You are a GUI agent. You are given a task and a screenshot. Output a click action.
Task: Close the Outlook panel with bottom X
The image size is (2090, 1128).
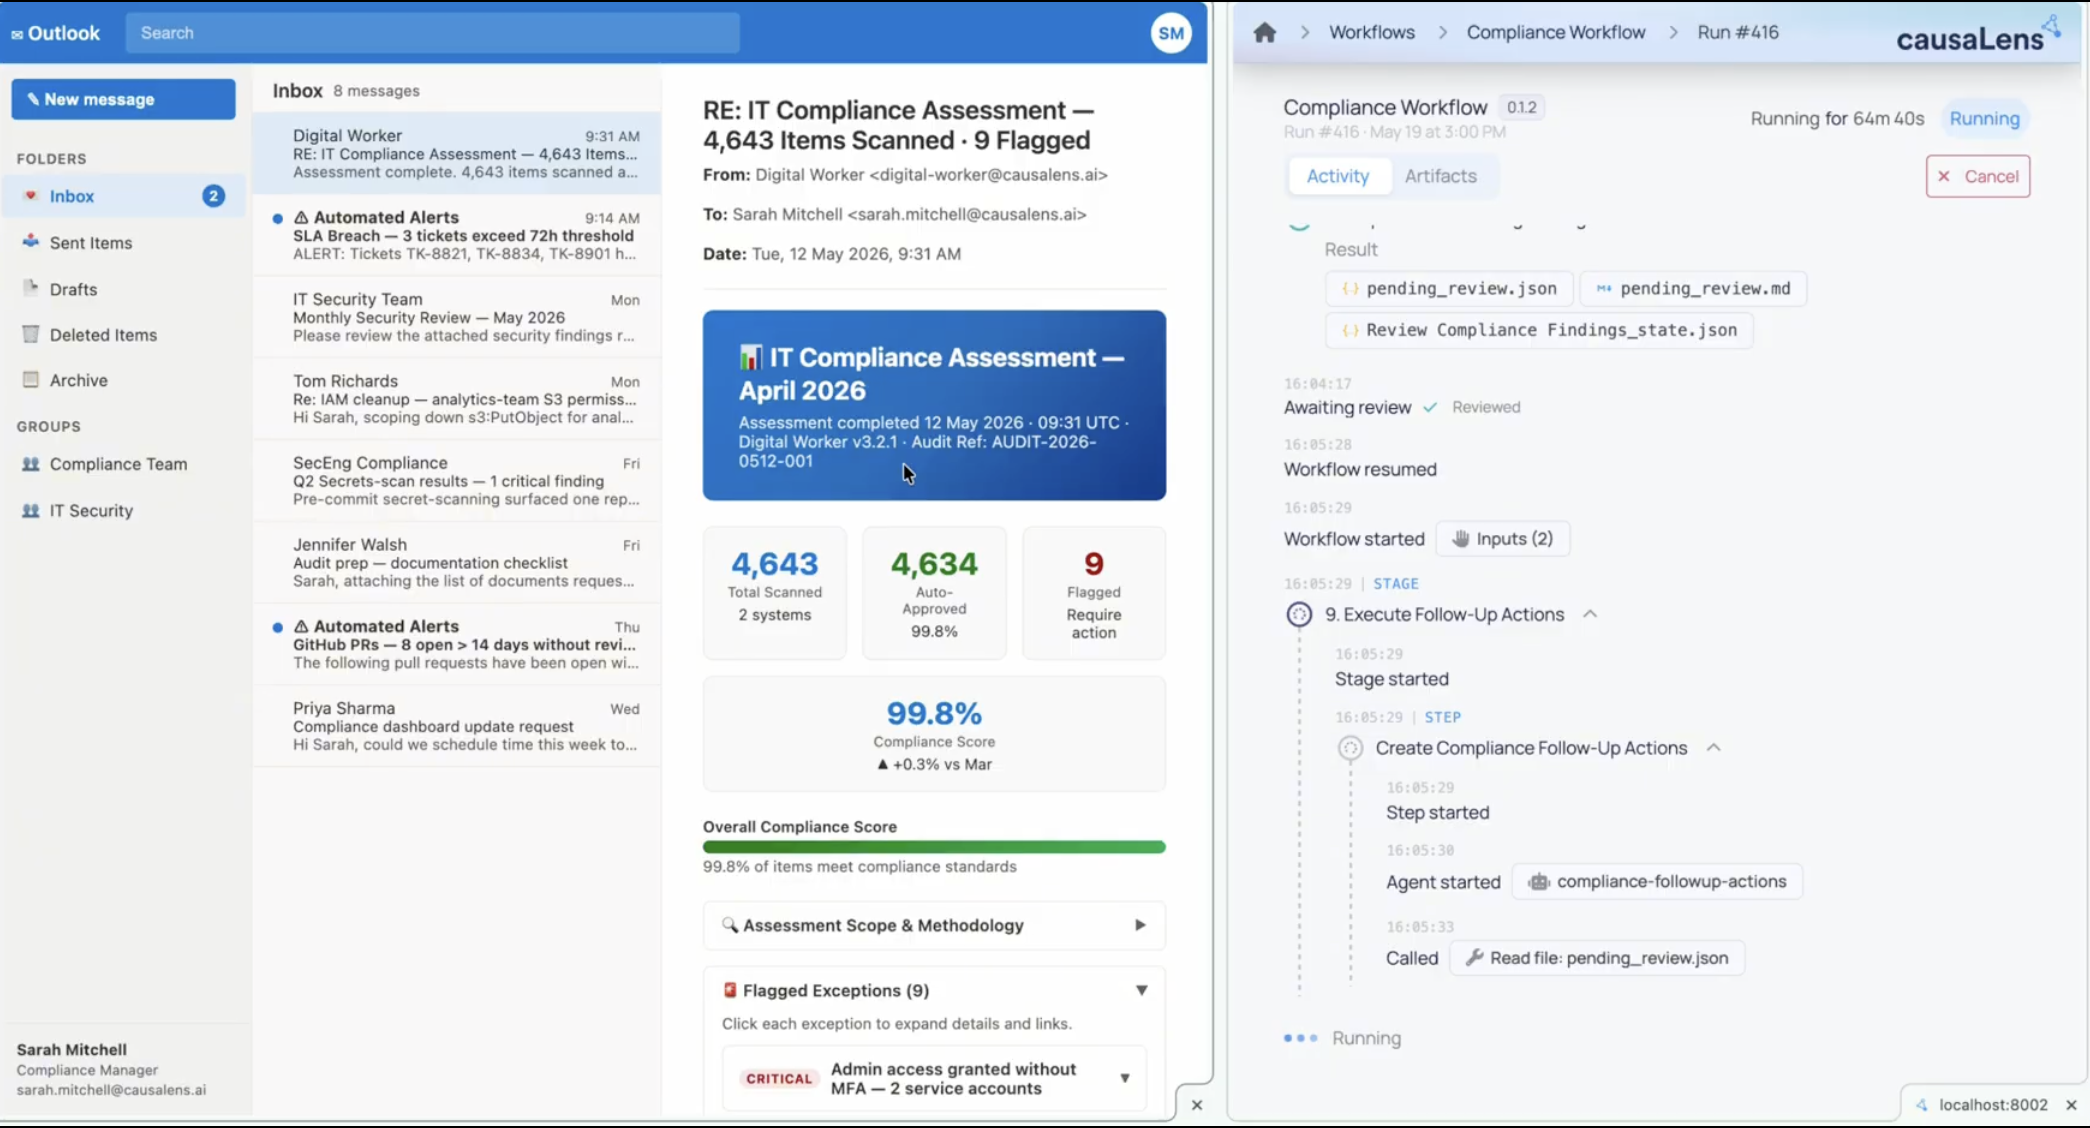click(x=1197, y=1105)
